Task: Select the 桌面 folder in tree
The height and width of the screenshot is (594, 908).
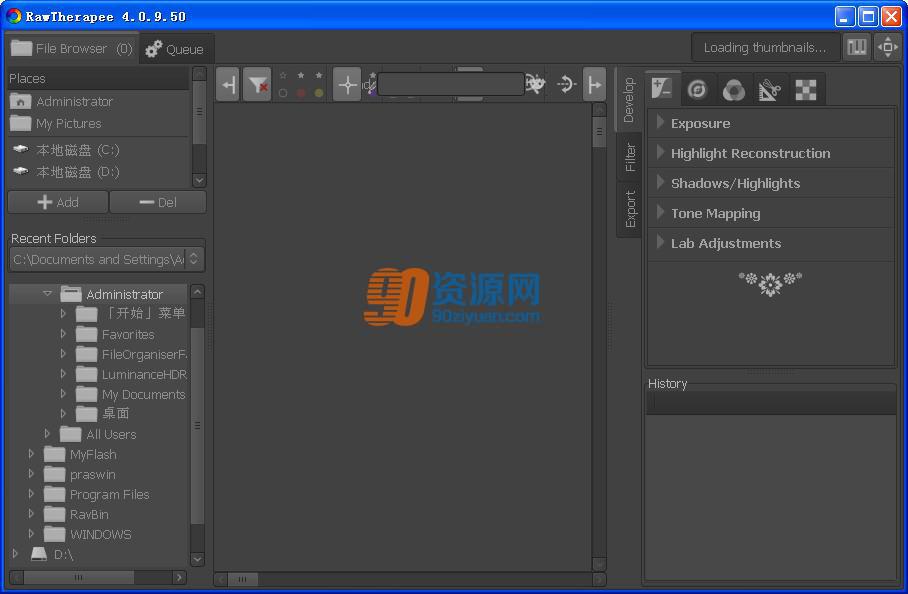Action: point(115,413)
